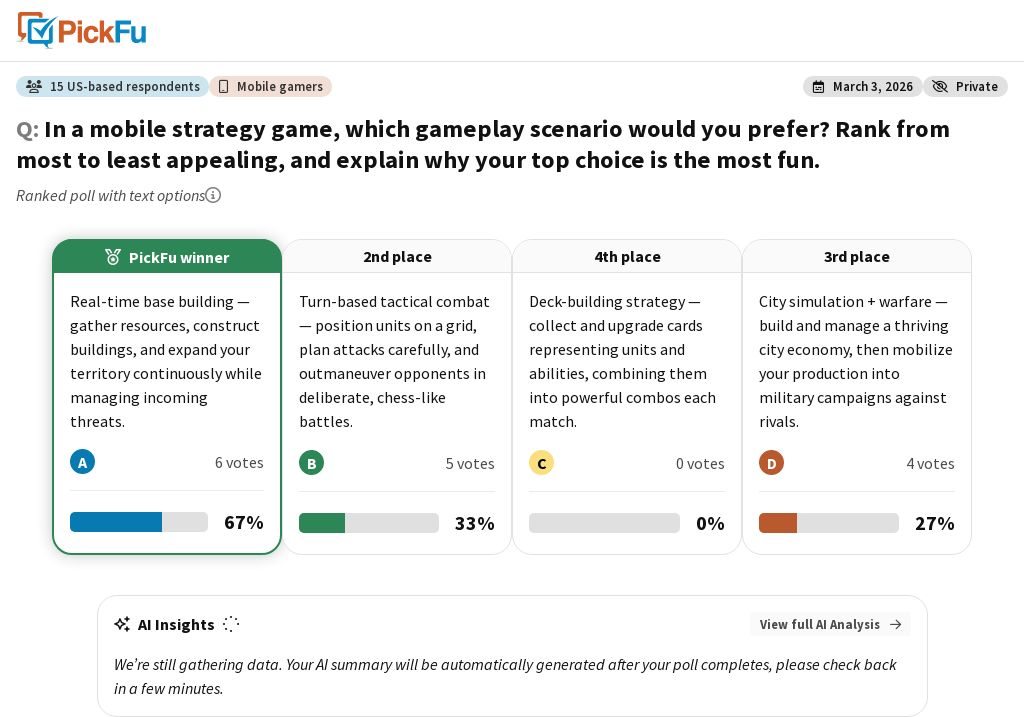Click the medal icon in PickFu winner header
The width and height of the screenshot is (1024, 717).
click(x=113, y=257)
